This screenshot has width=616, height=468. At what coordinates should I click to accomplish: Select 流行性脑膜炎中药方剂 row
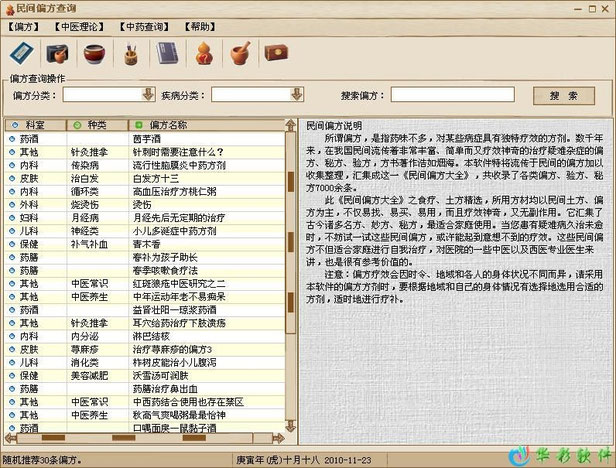pyautogui.click(x=145, y=165)
